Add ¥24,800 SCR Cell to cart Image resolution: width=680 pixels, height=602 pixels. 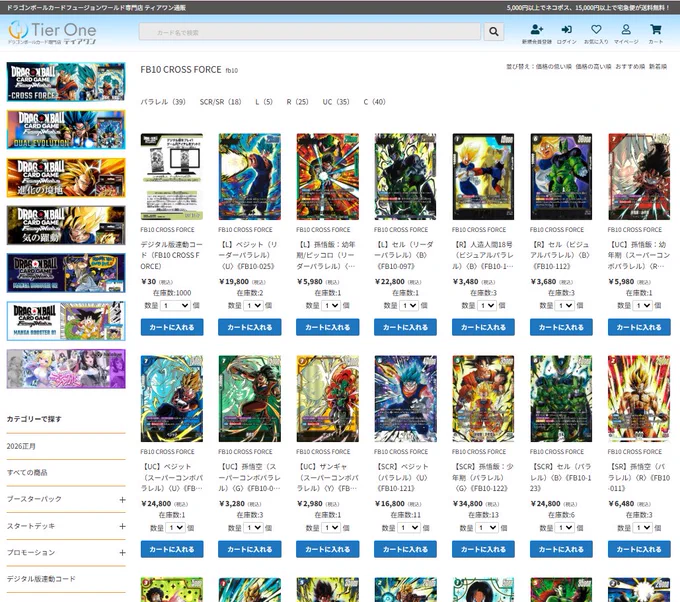click(561, 549)
